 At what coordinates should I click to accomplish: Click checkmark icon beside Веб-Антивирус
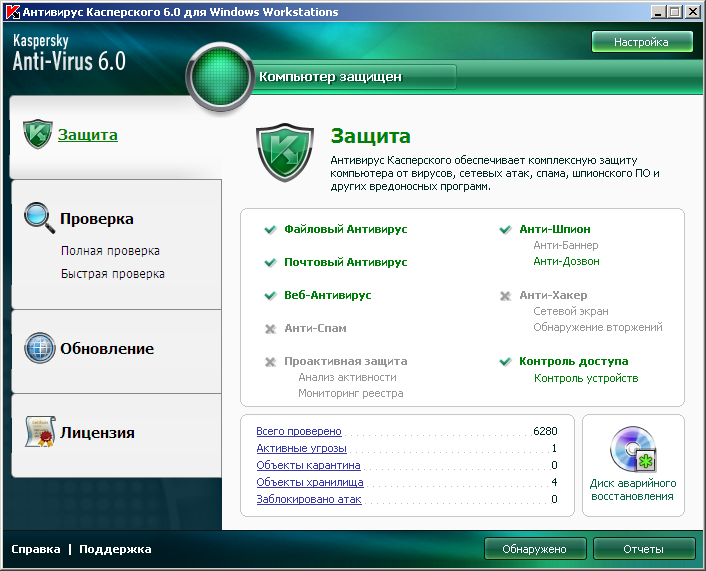270,295
